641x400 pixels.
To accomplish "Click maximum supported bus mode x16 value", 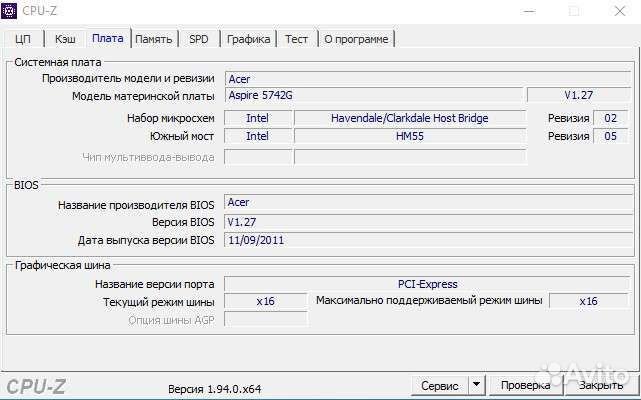I will [x=589, y=301].
